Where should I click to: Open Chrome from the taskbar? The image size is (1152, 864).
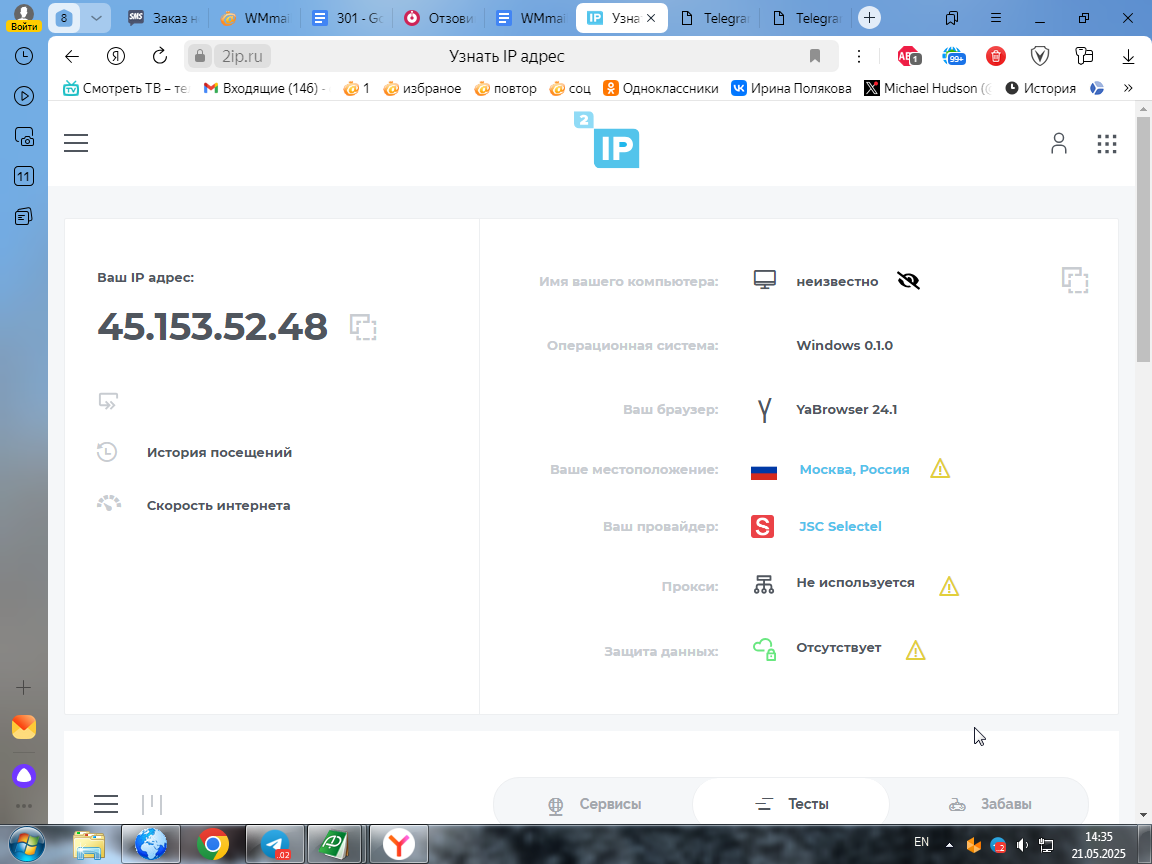(x=213, y=845)
